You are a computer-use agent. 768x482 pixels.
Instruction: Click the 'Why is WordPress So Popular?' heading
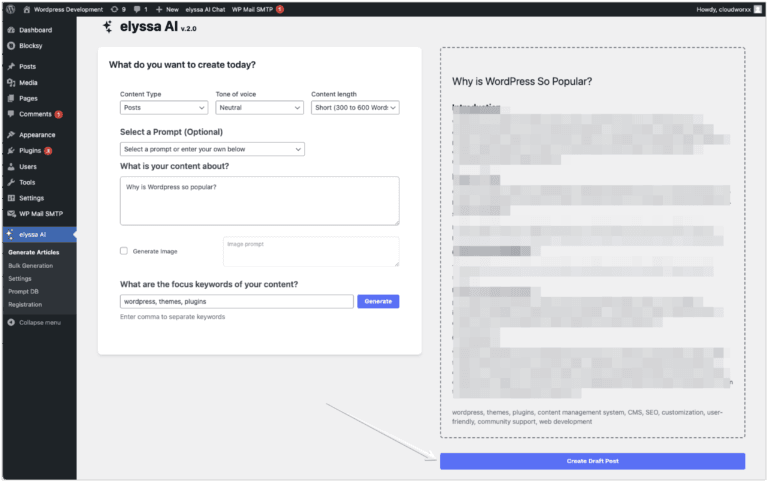coord(522,81)
